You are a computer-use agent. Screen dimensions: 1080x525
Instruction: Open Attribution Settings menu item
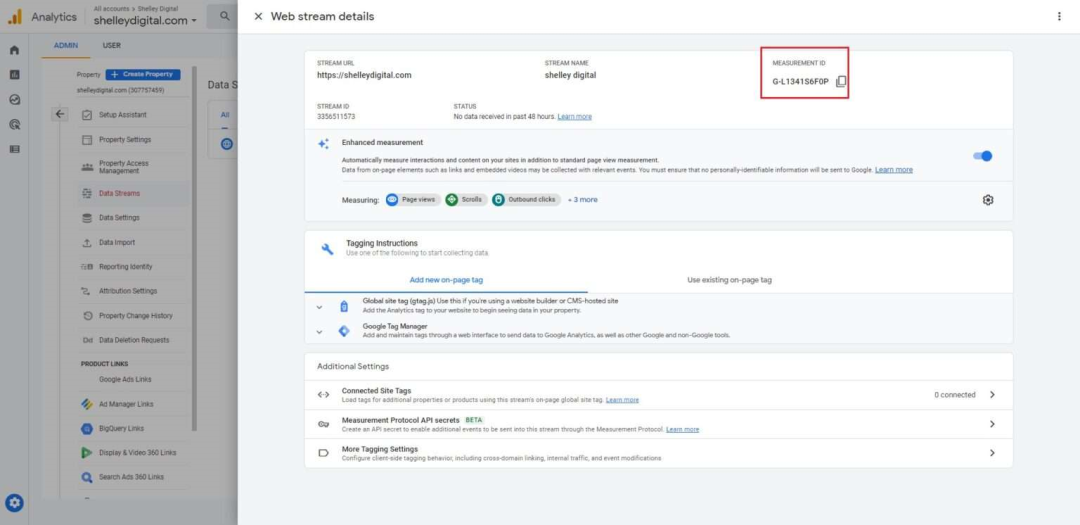(x=128, y=291)
